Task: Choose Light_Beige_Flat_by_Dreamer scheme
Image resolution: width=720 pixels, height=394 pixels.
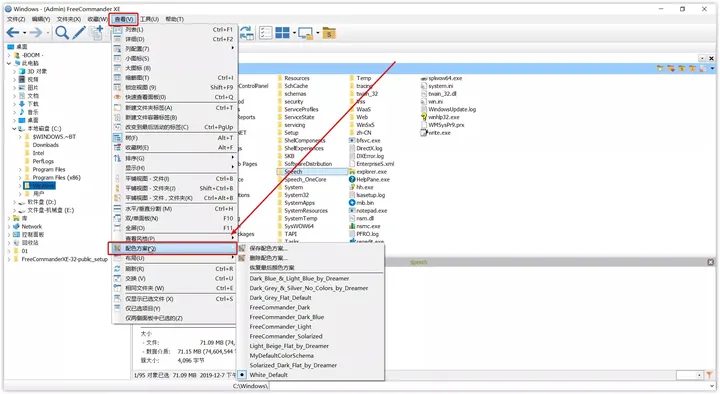Action: [289, 346]
